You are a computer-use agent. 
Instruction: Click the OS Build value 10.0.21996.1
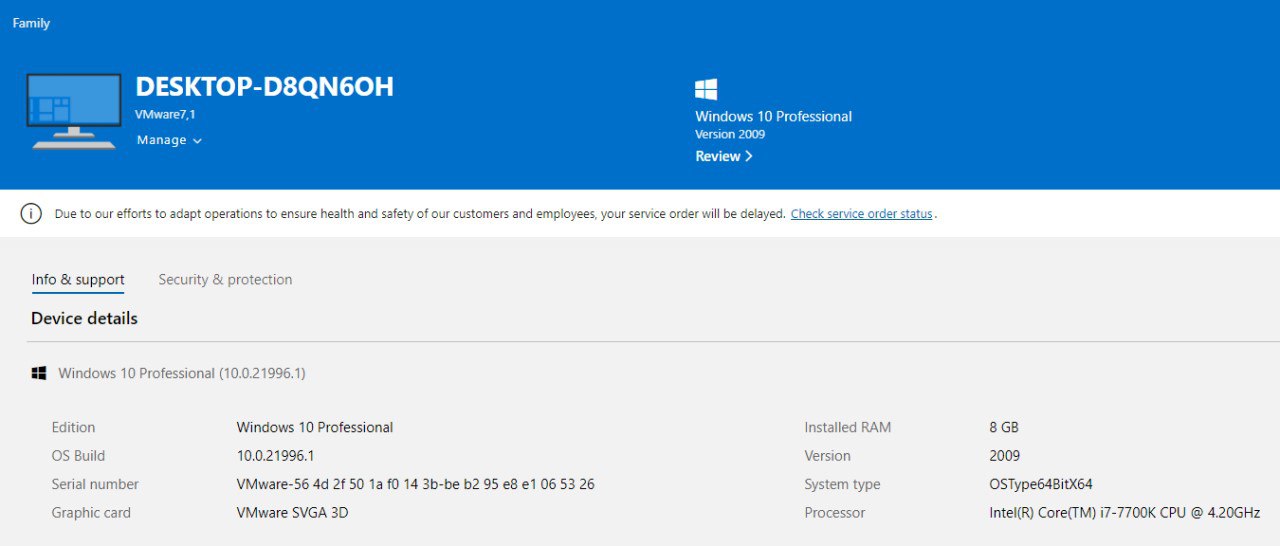(x=275, y=456)
